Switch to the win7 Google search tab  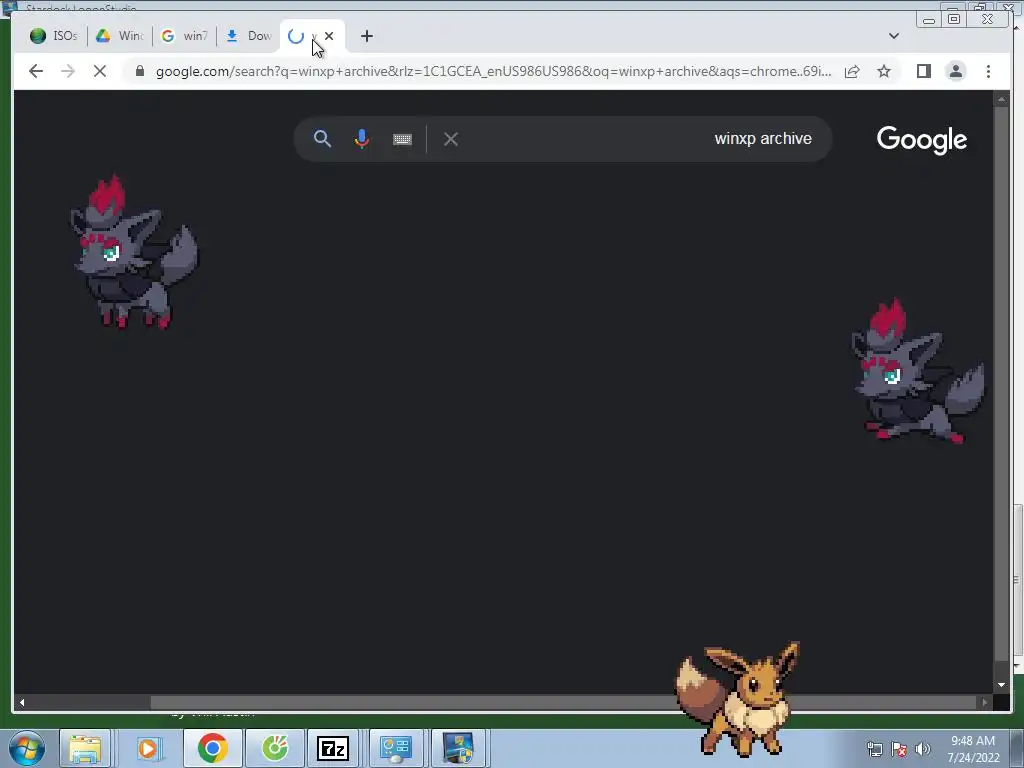(185, 36)
